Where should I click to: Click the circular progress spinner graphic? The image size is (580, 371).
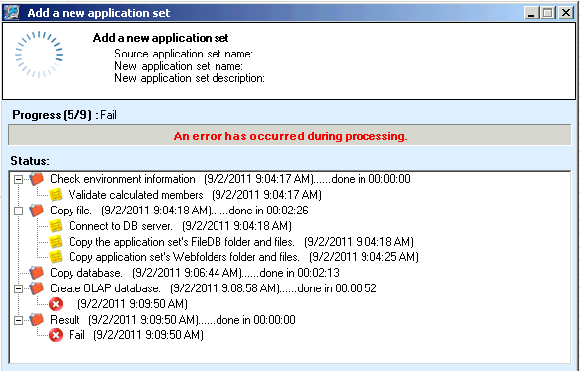(x=39, y=54)
